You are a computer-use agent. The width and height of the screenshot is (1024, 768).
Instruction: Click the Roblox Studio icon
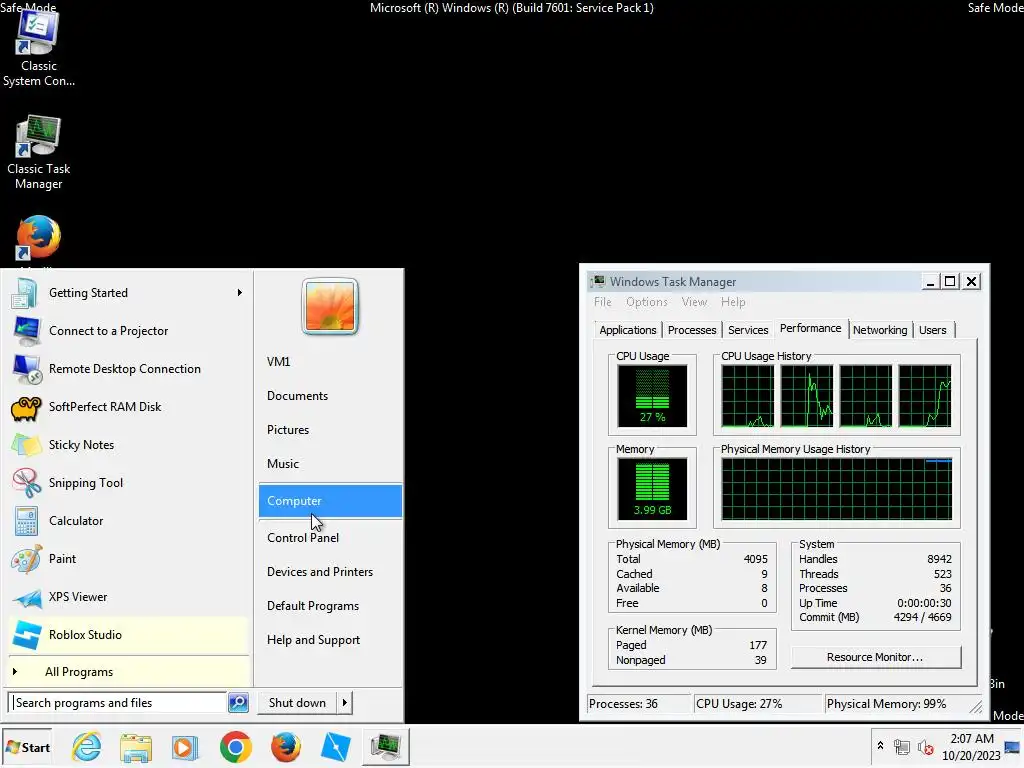click(x=27, y=635)
